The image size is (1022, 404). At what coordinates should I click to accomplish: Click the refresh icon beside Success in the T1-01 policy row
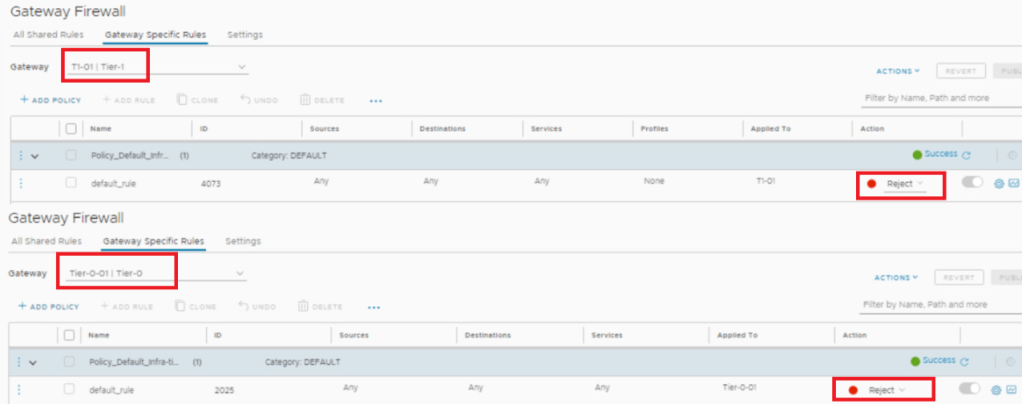click(x=966, y=155)
